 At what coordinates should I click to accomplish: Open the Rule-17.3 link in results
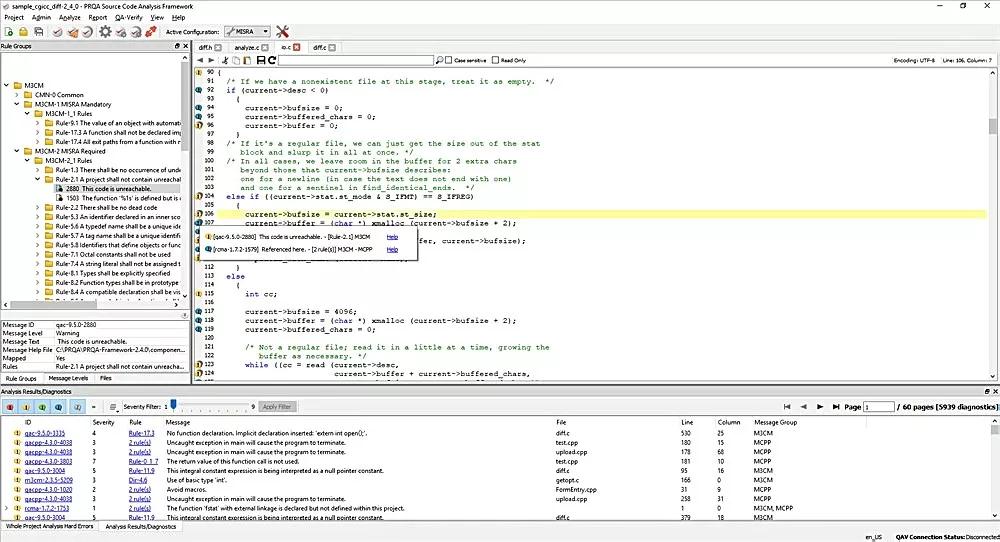click(x=142, y=433)
